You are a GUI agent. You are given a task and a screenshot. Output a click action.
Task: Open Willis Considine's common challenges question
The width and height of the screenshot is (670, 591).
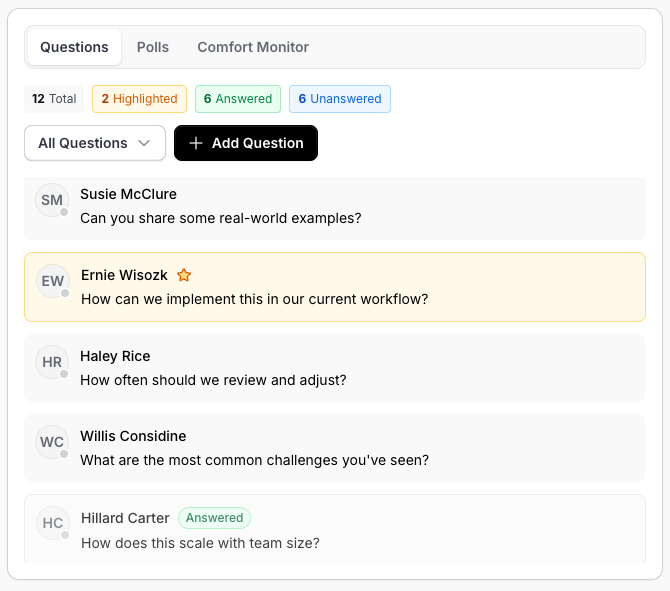click(x=254, y=460)
